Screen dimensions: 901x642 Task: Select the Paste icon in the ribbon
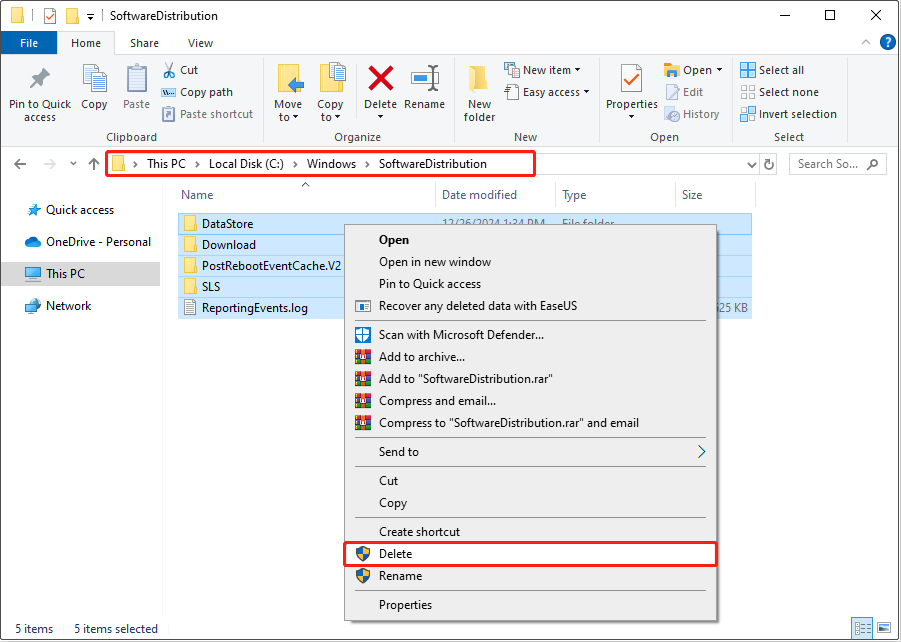(135, 88)
